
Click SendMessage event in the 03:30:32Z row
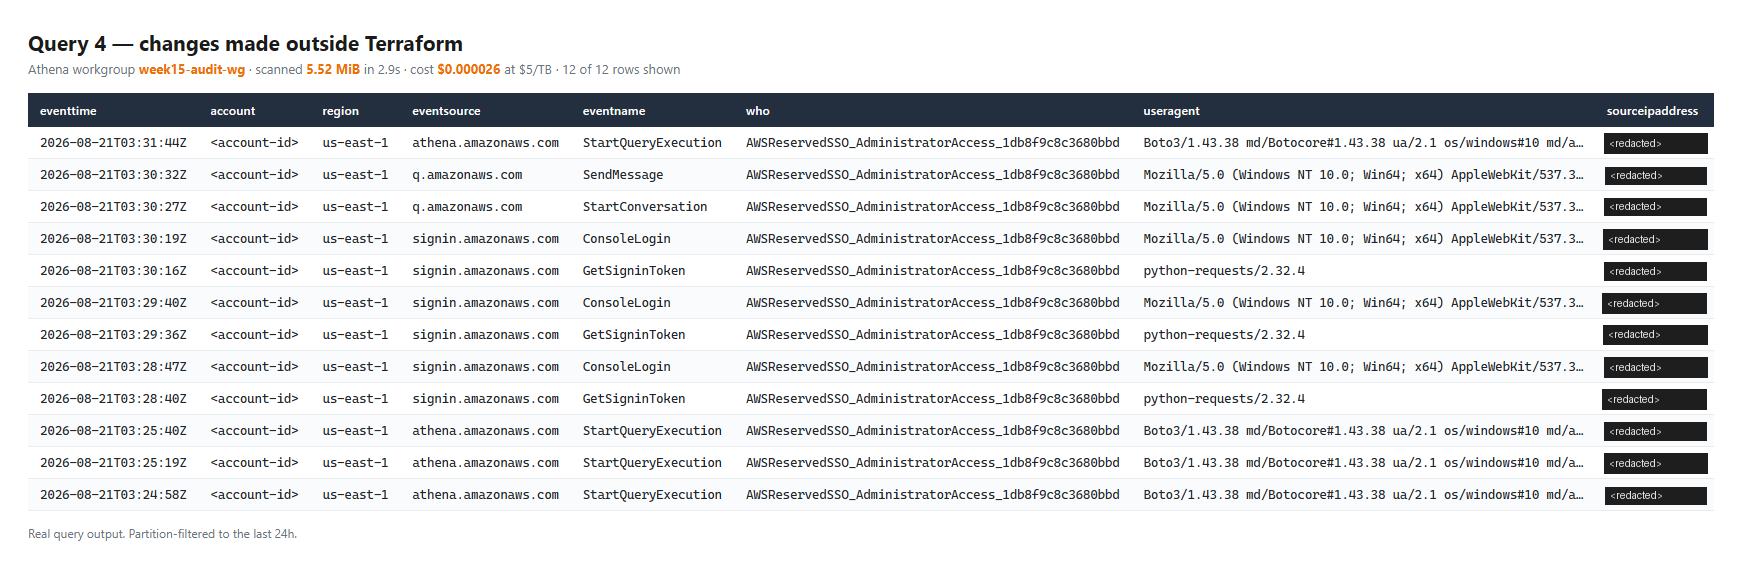coord(623,175)
